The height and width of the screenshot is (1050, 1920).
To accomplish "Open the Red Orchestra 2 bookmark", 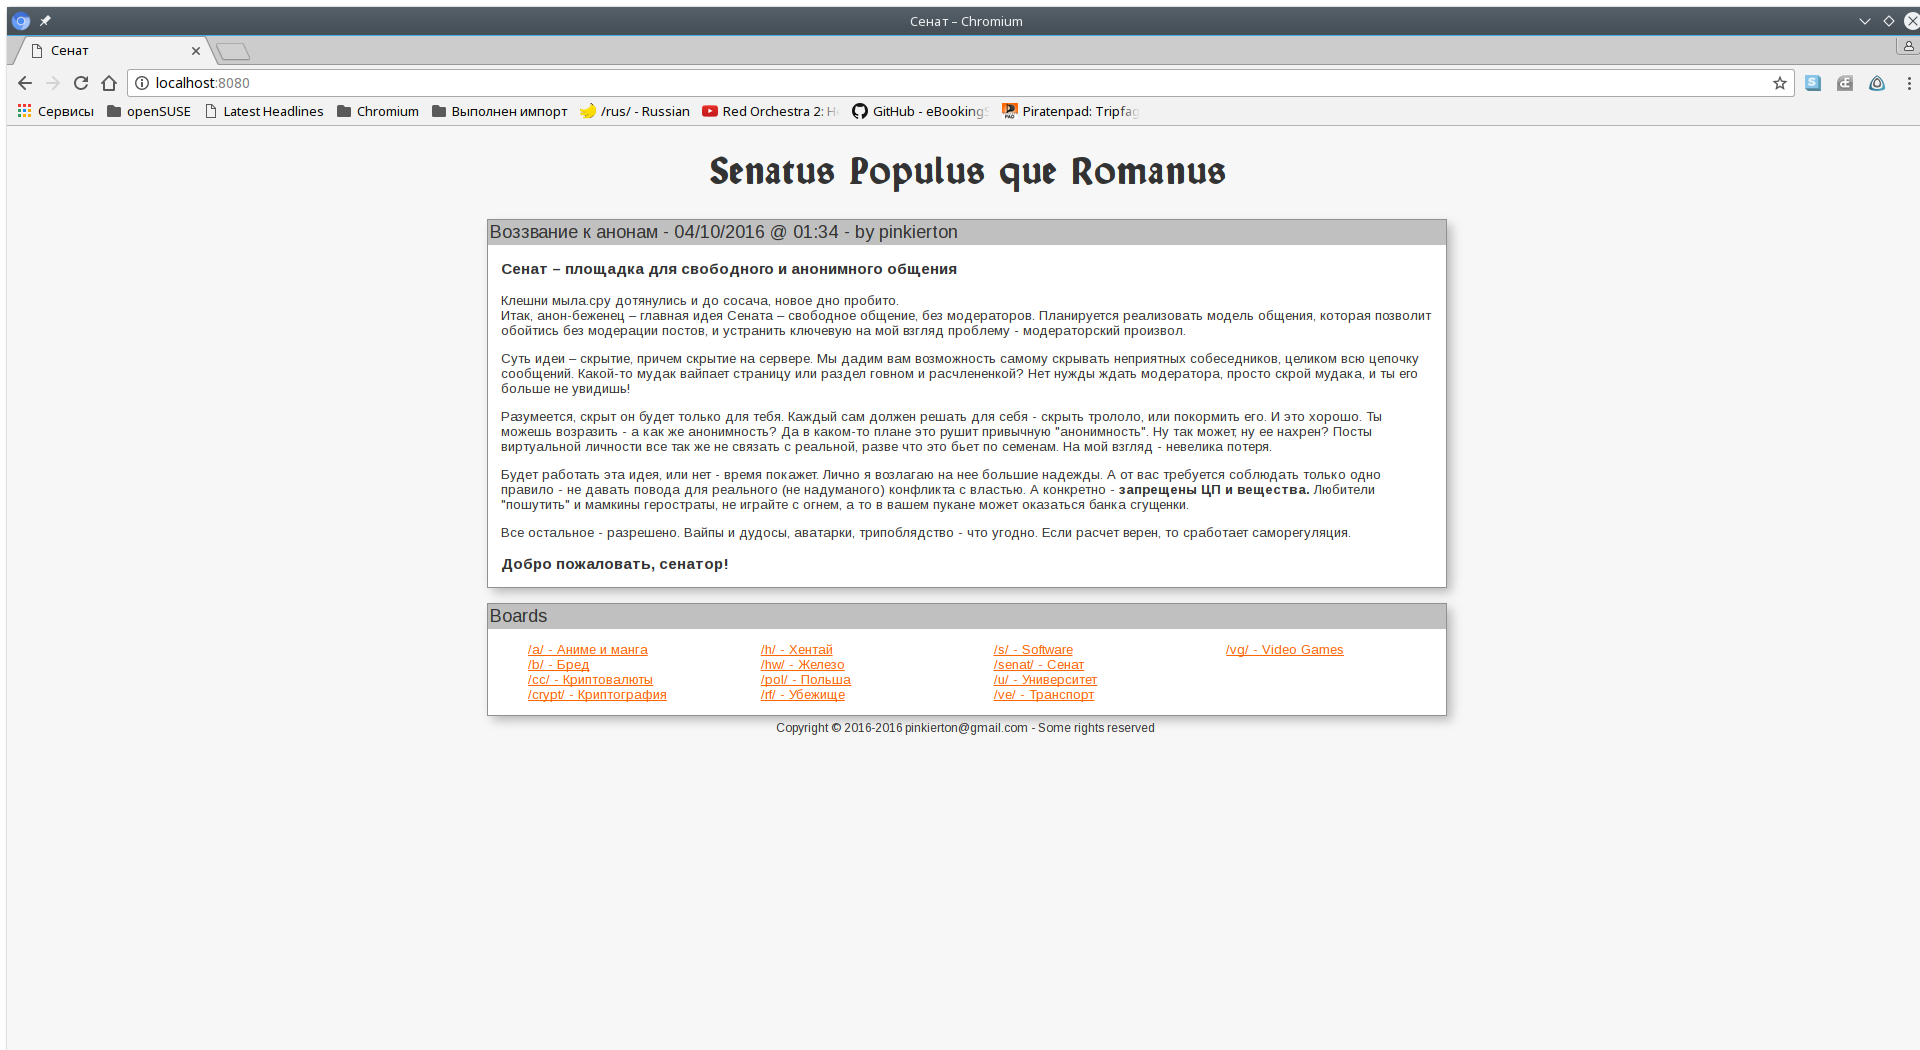I will click(771, 111).
